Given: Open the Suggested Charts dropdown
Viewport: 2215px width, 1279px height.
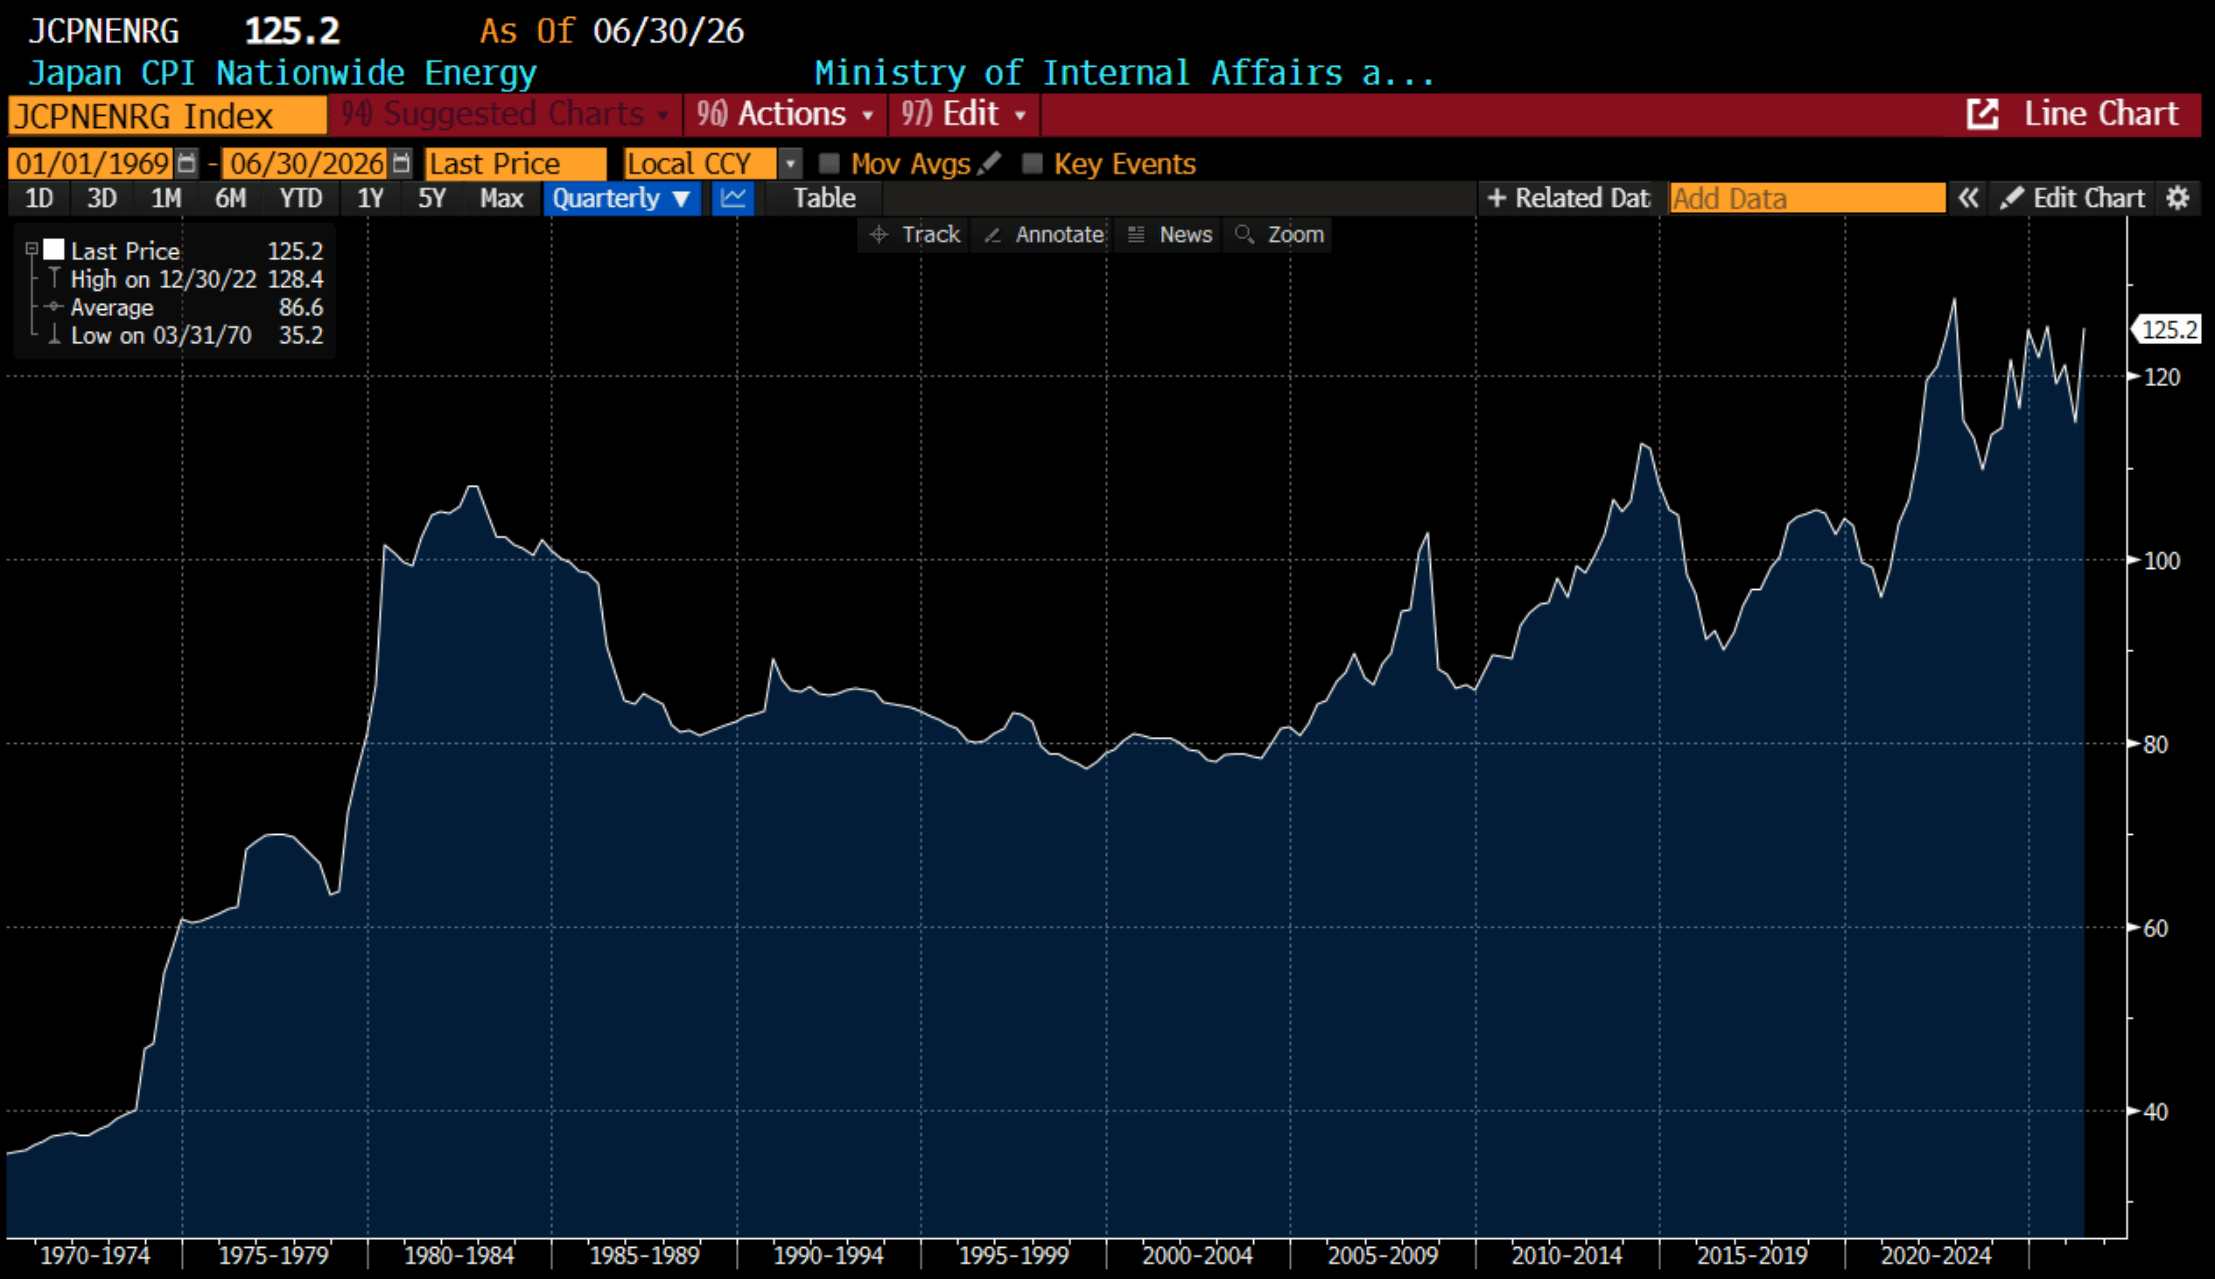Looking at the screenshot, I should pyautogui.click(x=505, y=114).
